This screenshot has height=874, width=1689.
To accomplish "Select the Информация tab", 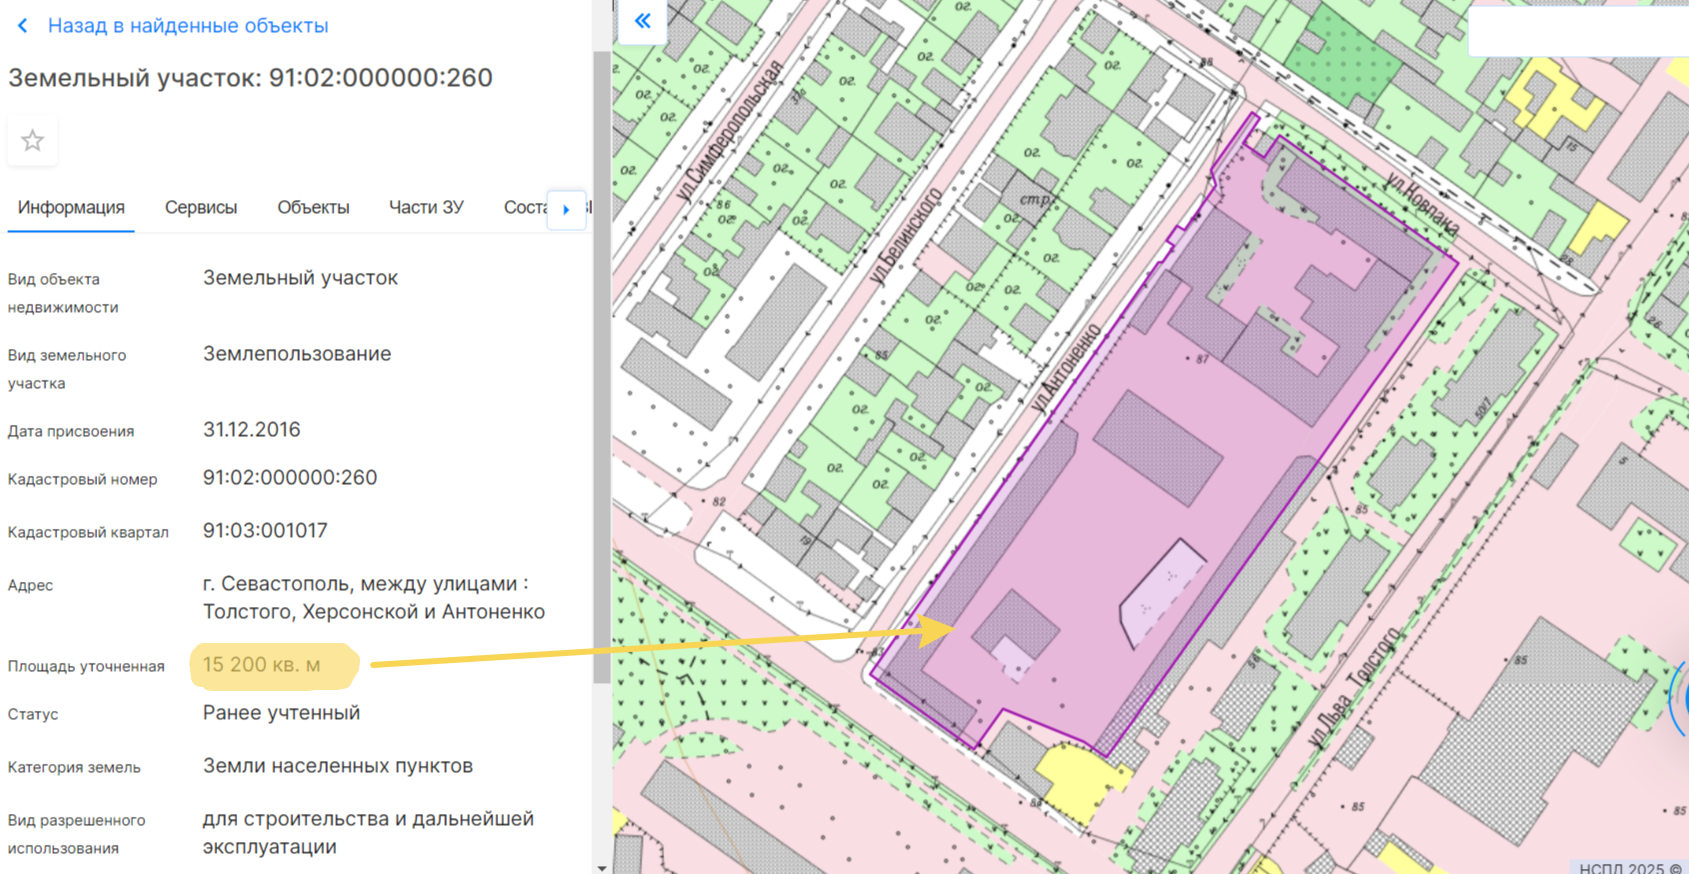I will coord(71,207).
